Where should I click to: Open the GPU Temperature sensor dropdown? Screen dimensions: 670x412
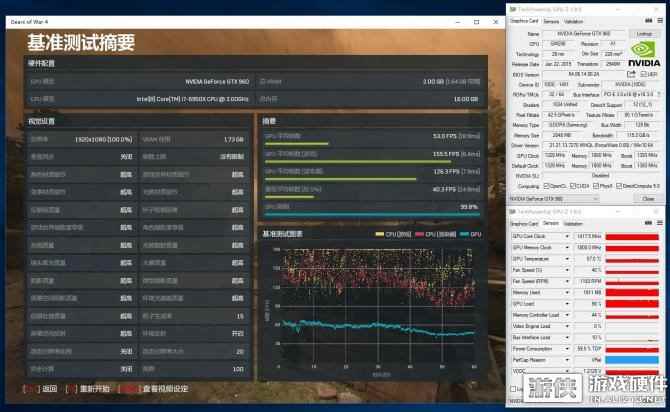point(567,259)
